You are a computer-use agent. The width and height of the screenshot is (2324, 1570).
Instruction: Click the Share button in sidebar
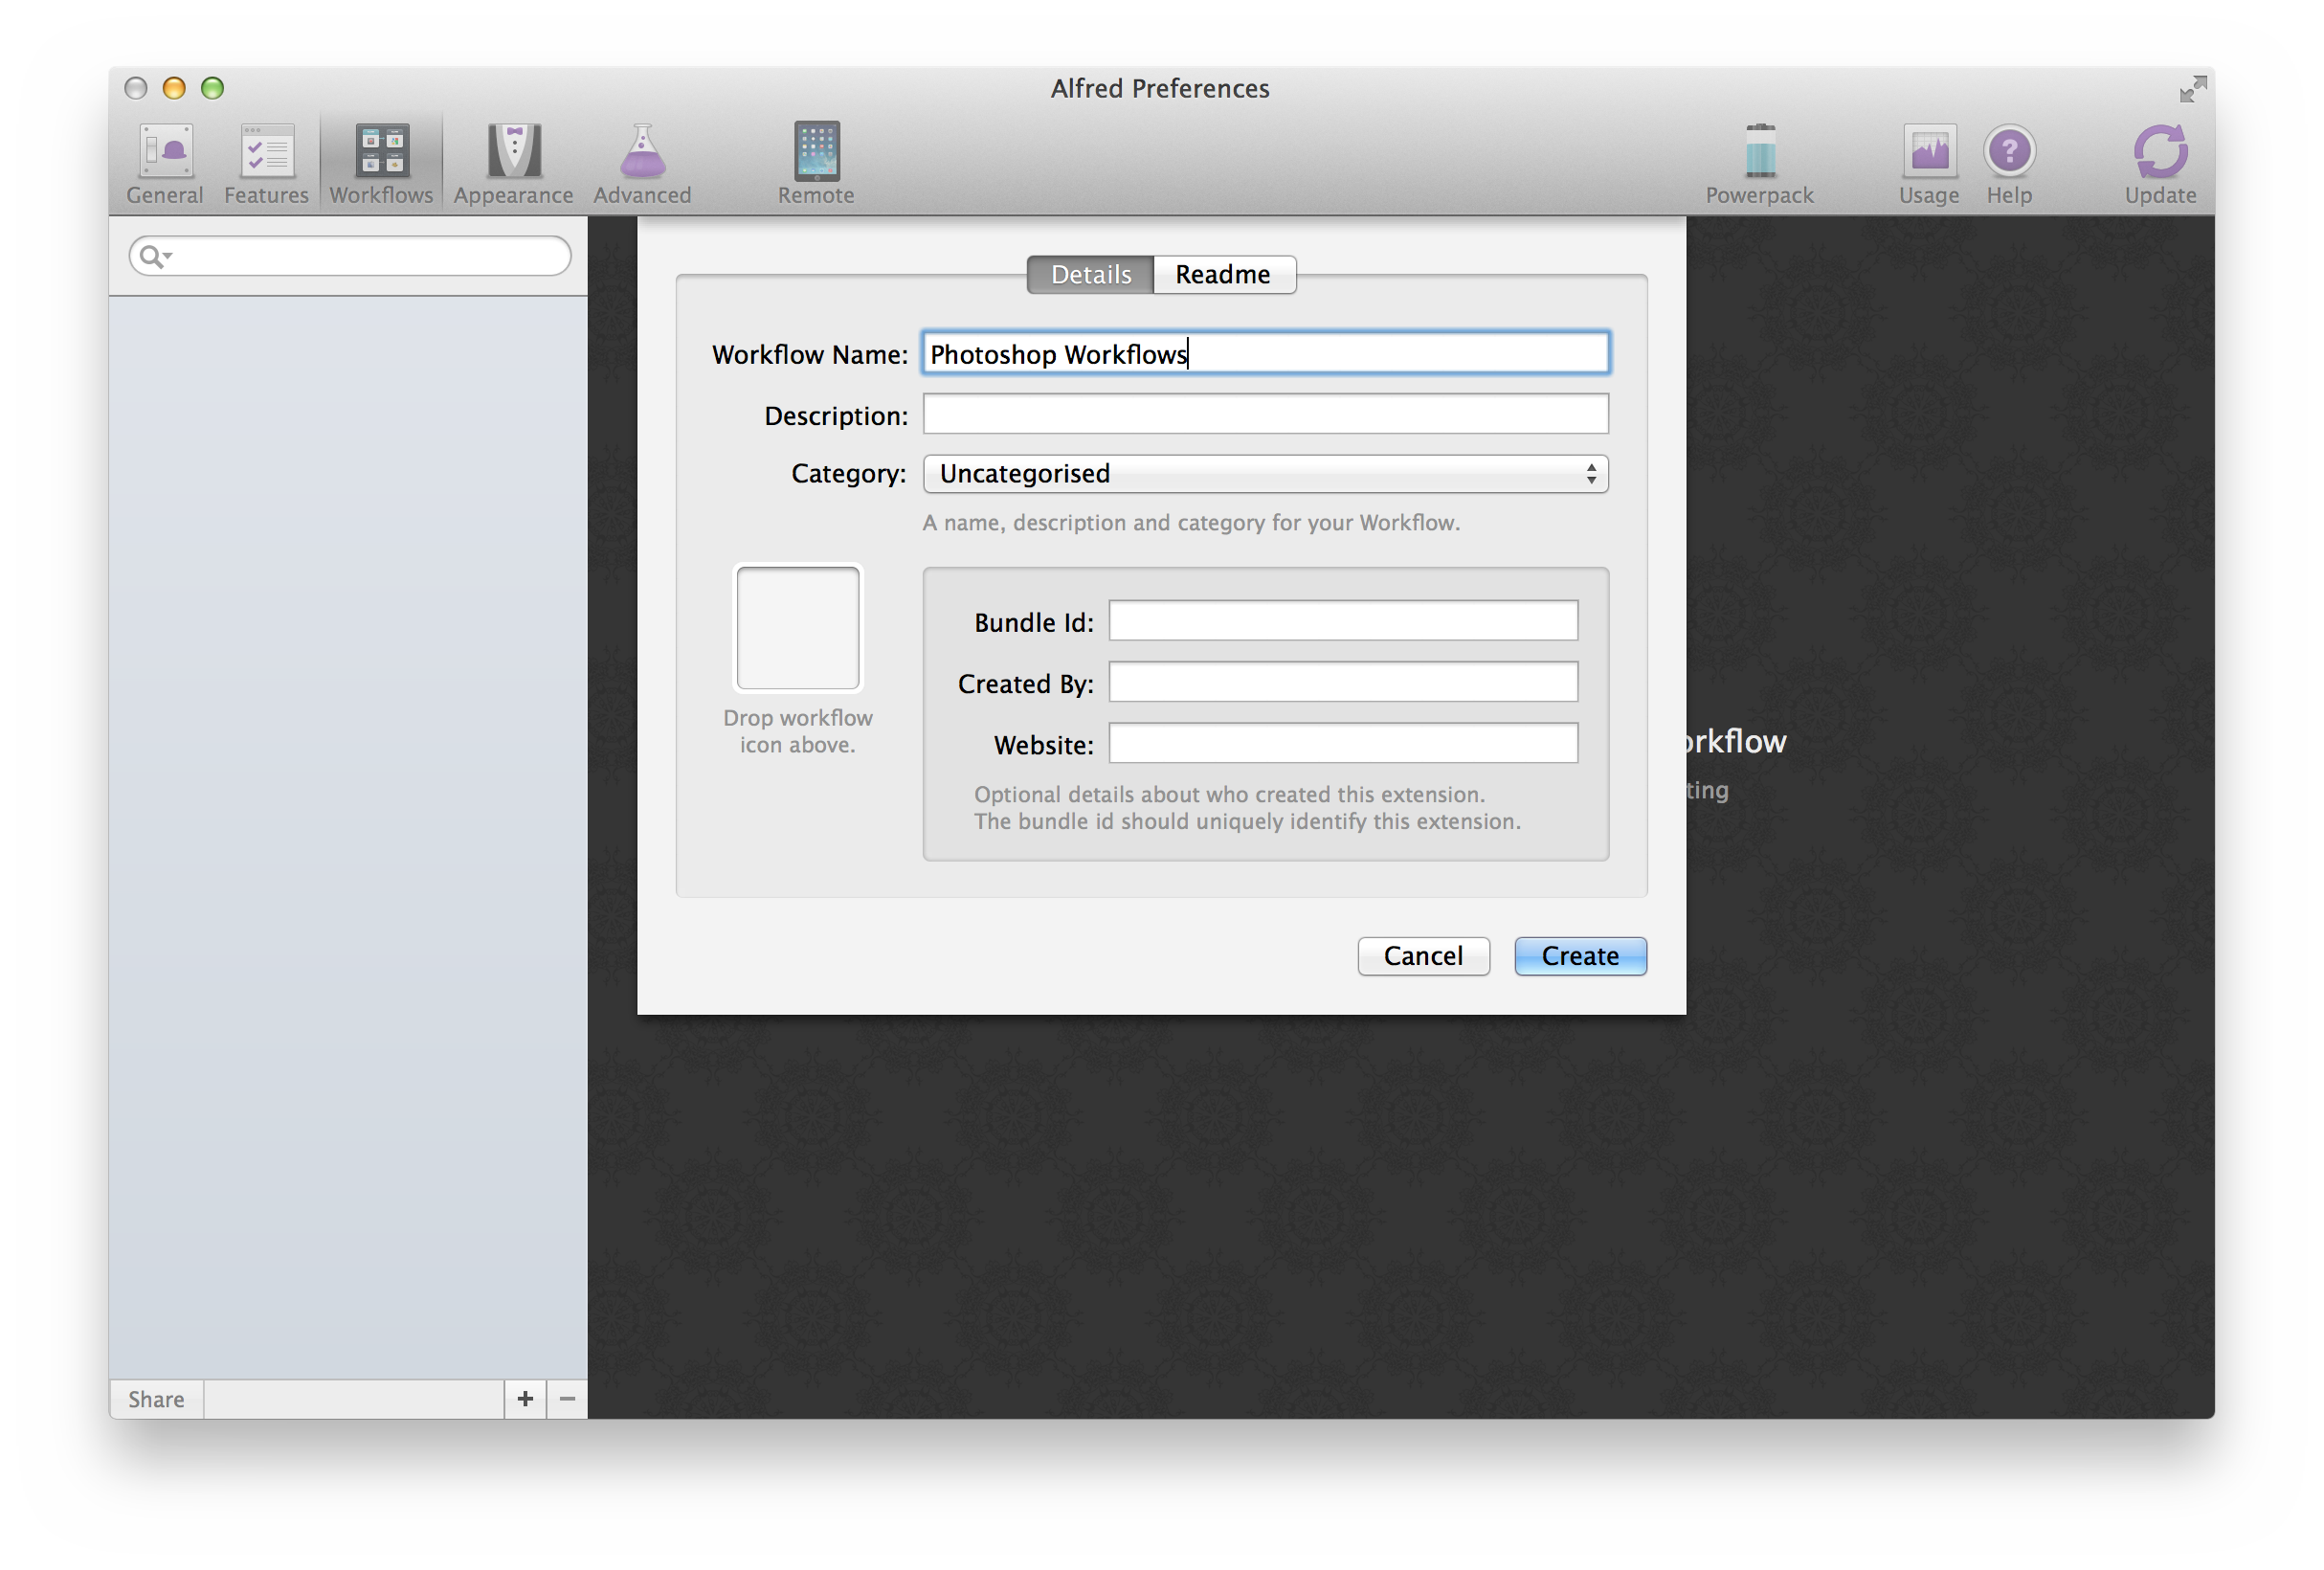pos(156,1399)
